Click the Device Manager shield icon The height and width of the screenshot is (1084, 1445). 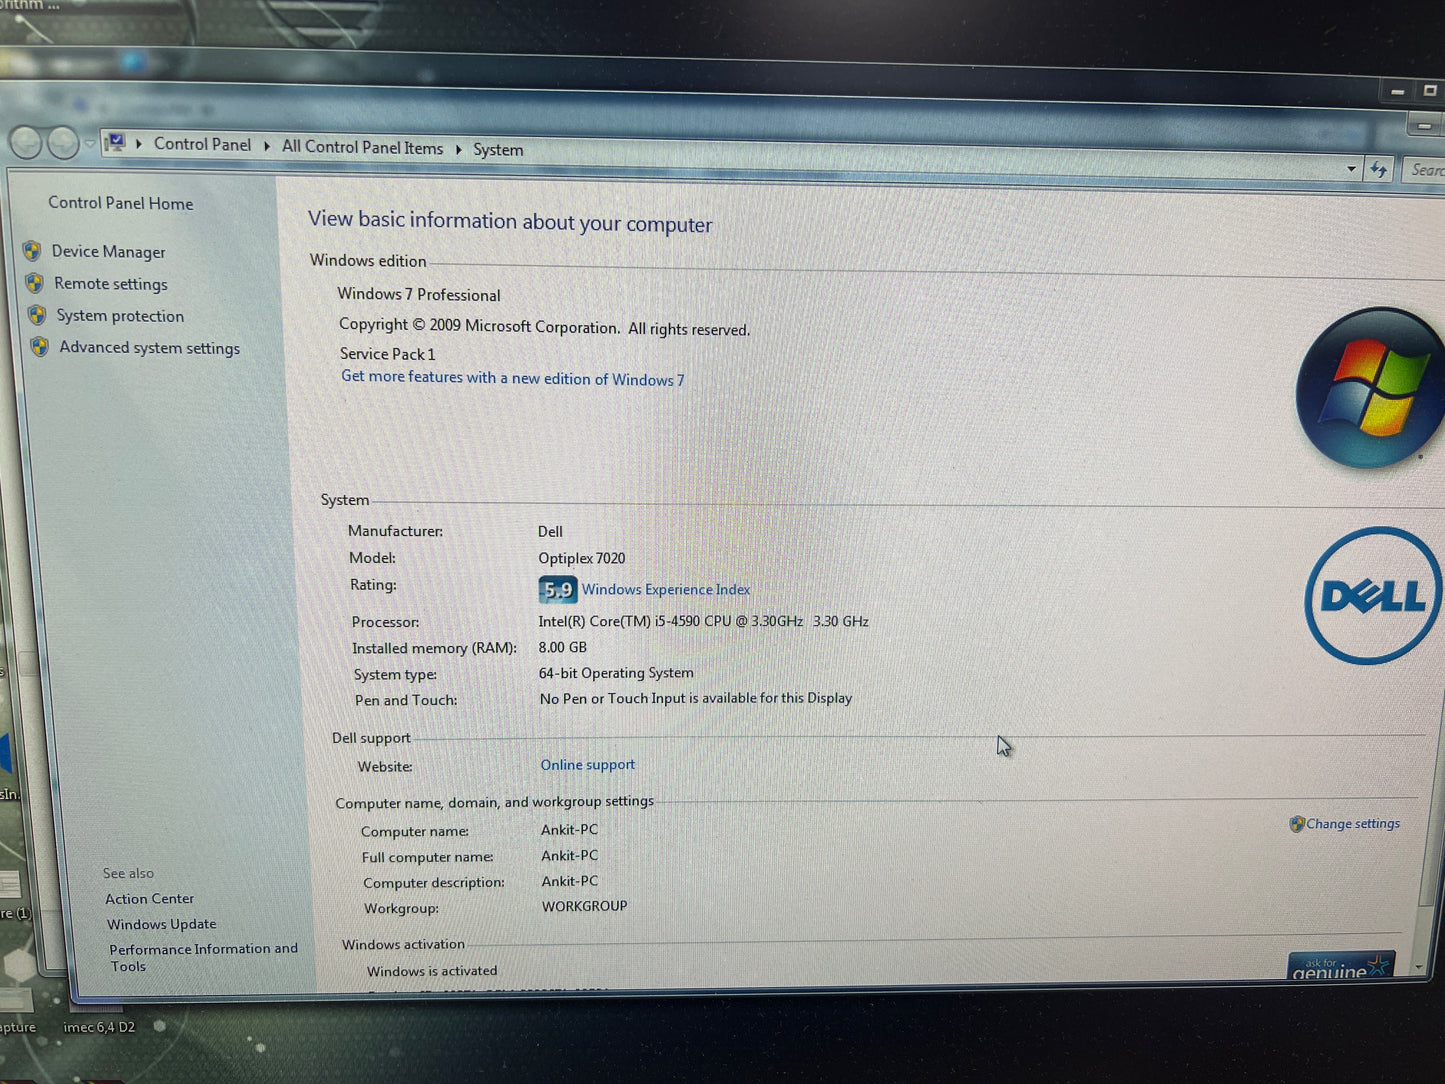pos(32,250)
